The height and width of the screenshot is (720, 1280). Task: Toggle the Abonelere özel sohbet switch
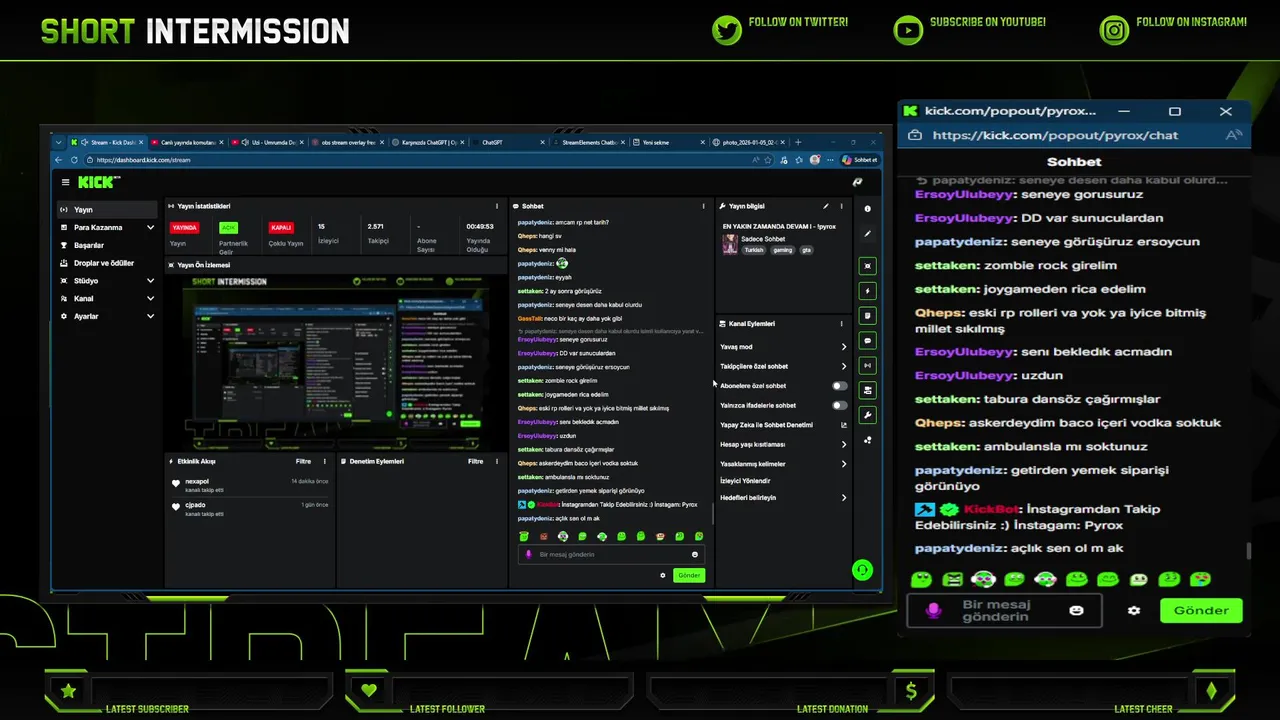(x=839, y=386)
